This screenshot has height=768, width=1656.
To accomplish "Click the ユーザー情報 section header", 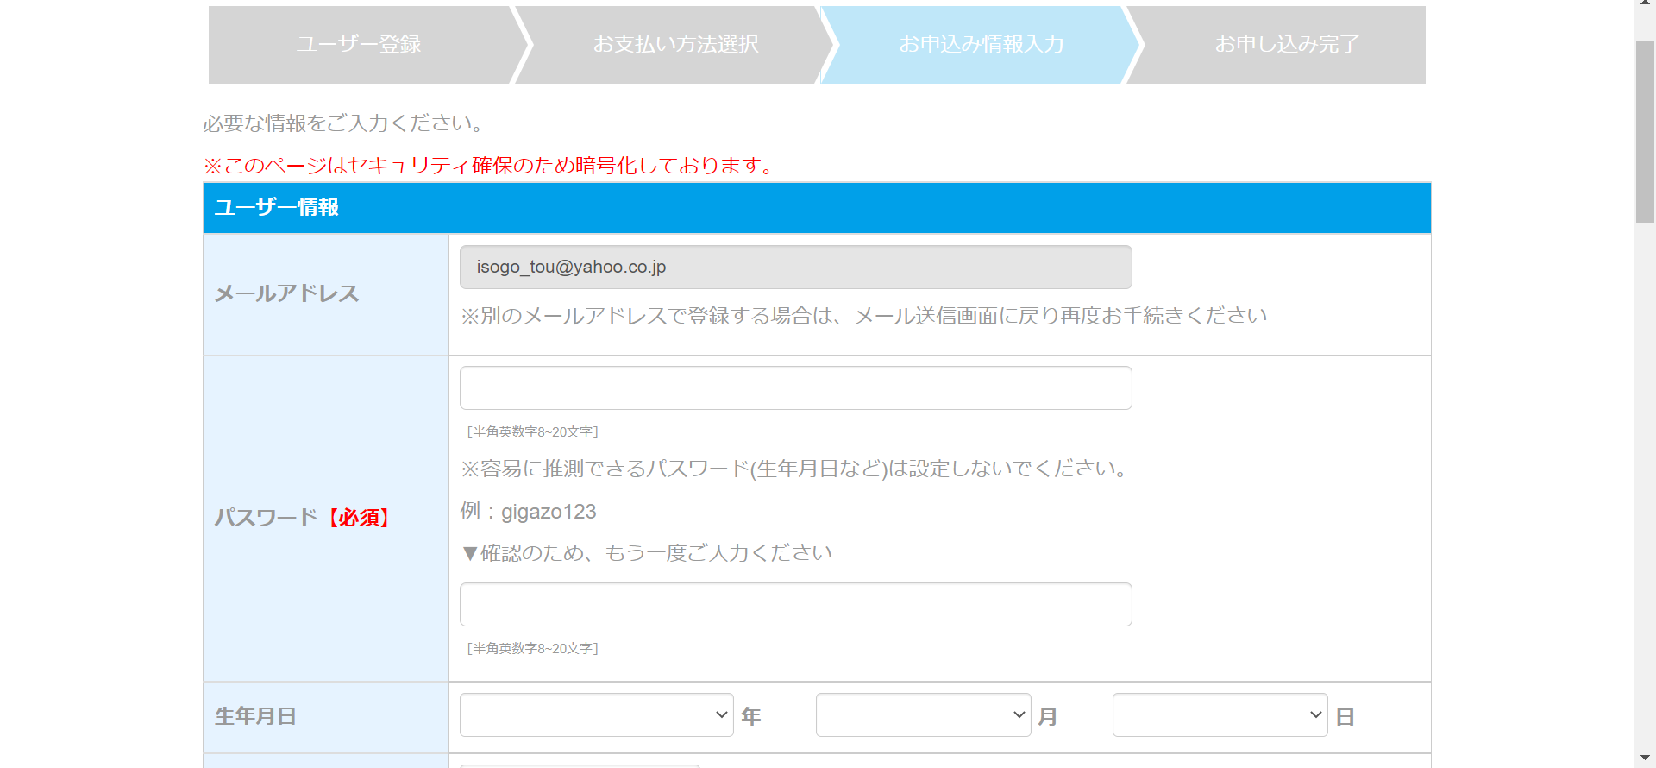I will (277, 208).
